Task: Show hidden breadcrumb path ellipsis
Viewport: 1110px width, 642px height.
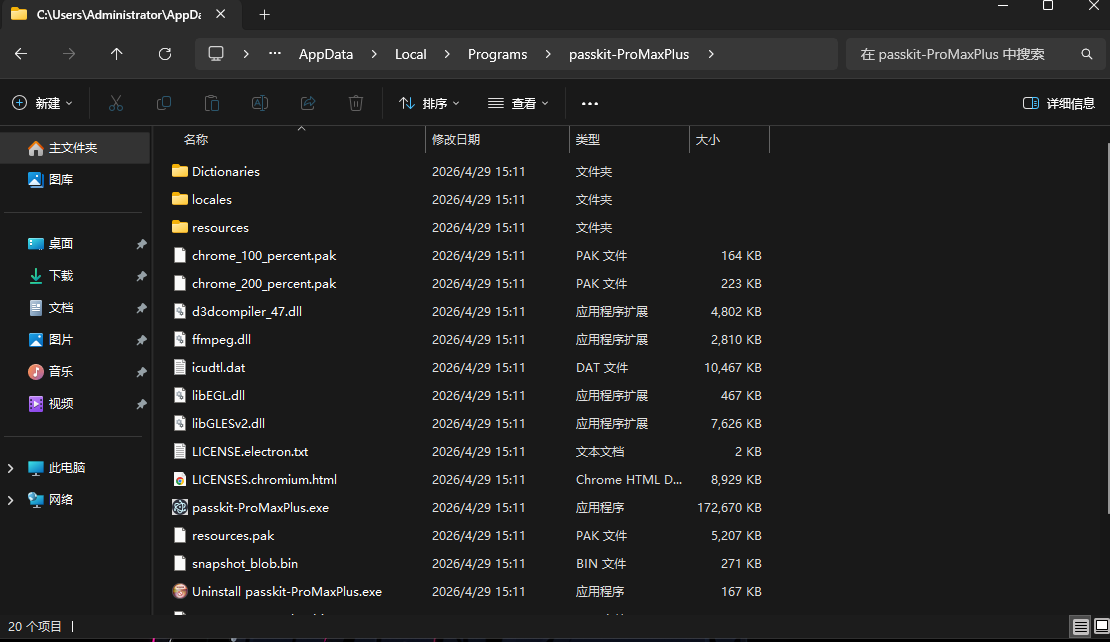Action: [x=275, y=54]
